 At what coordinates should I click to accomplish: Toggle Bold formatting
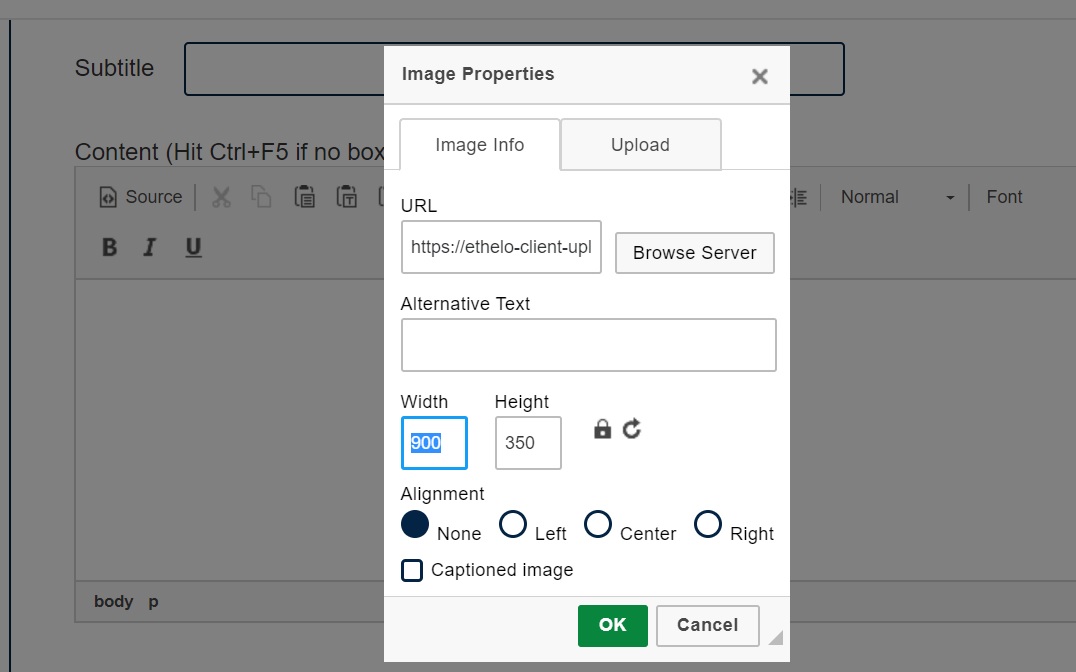[109, 247]
